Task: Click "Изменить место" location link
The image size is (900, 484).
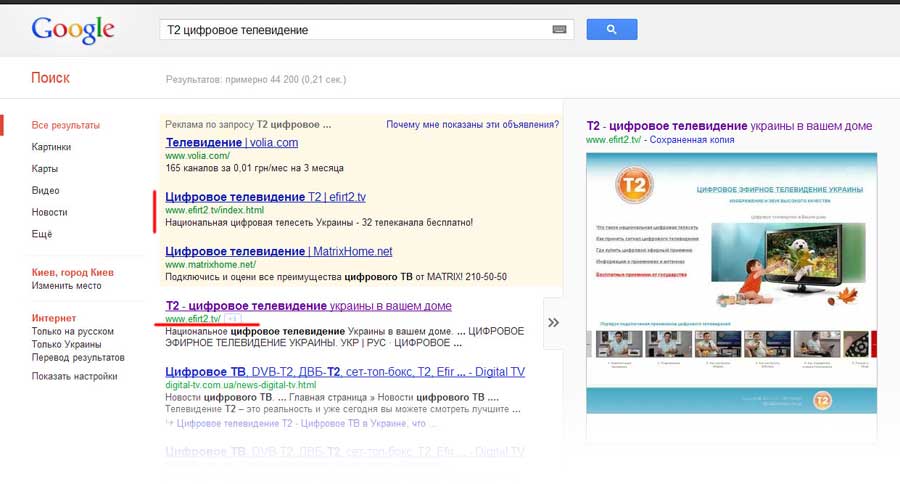Action: pyautogui.click(x=67, y=285)
